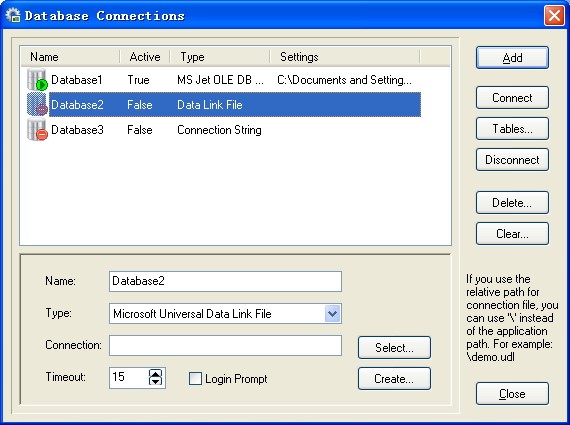Open the Tables... dialog
This screenshot has height=425, width=570.
tap(512, 129)
